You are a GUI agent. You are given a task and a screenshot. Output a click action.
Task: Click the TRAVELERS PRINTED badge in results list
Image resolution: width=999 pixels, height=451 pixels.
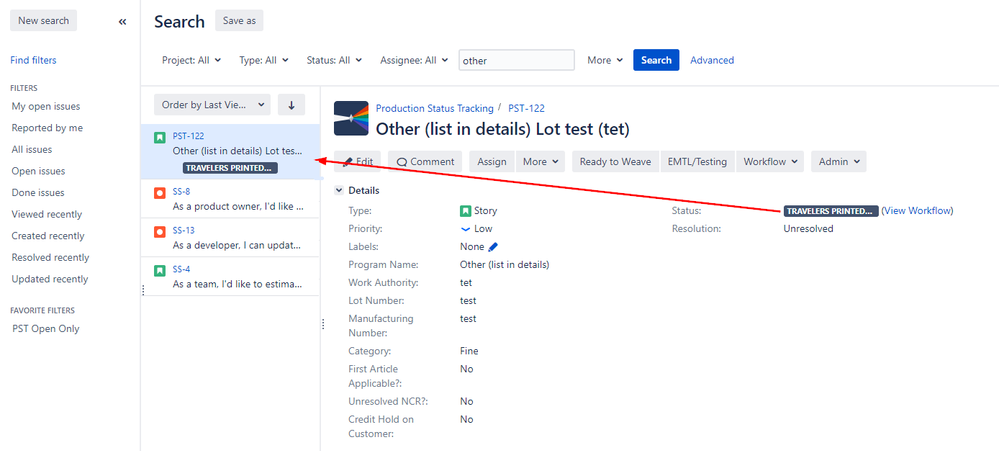231,168
